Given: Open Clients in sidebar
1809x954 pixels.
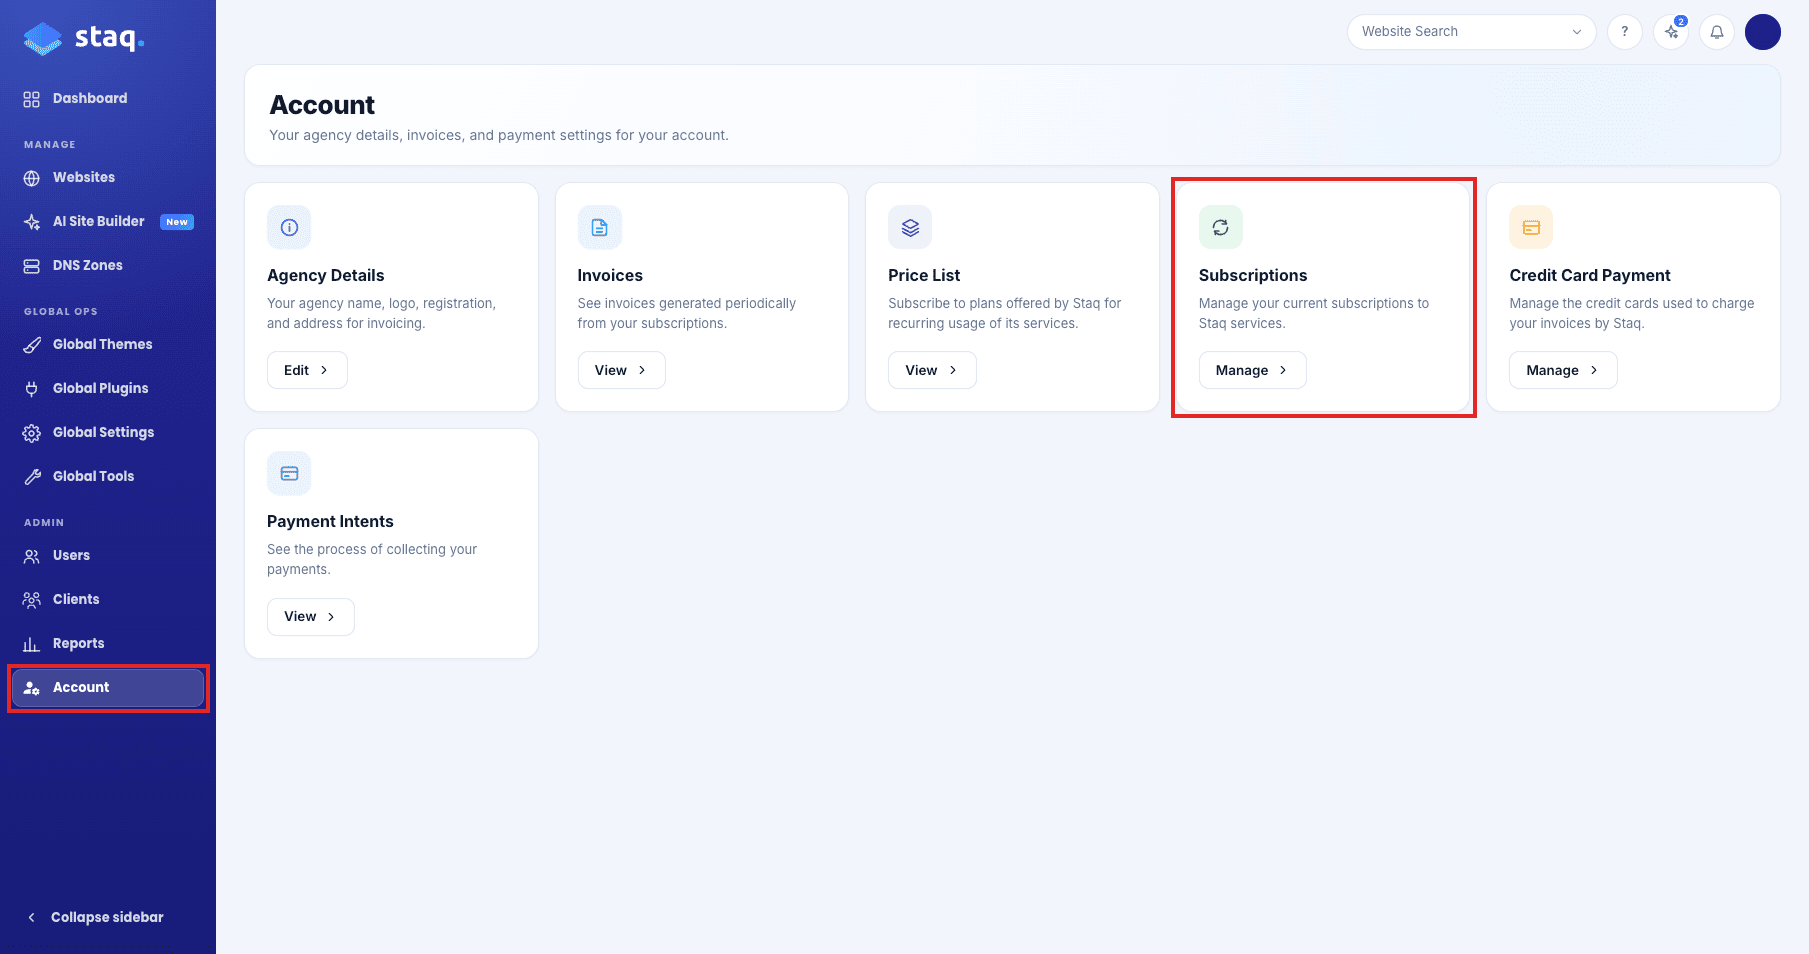Looking at the screenshot, I should 108,599.
